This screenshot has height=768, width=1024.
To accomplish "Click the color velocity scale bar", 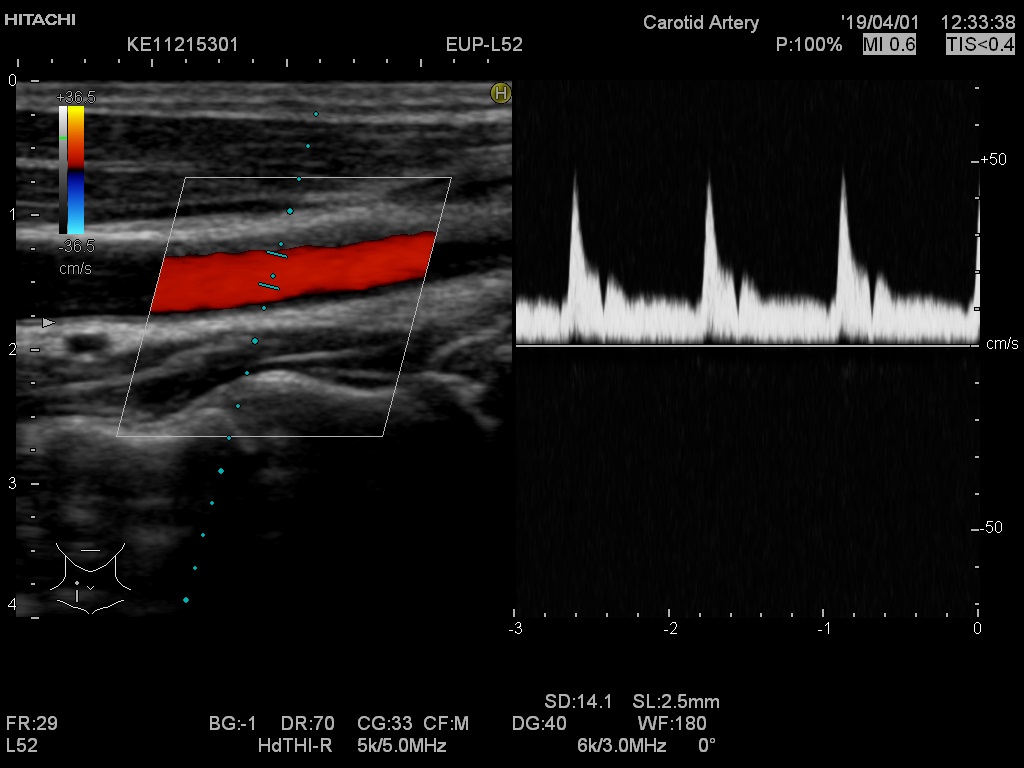I will (71, 170).
